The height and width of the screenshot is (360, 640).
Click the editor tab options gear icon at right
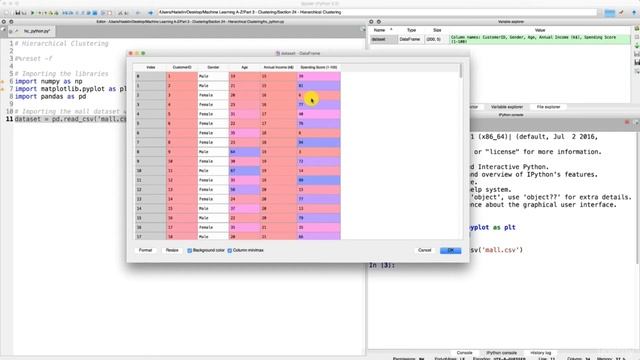363,29
